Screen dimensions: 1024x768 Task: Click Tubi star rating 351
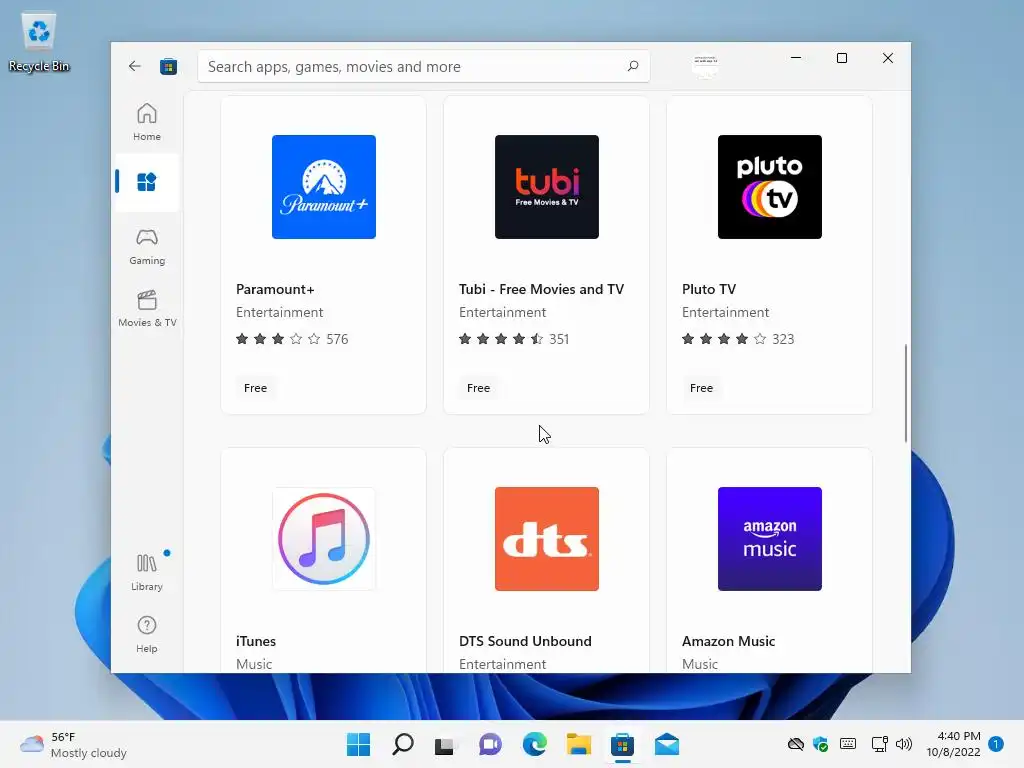(514, 339)
